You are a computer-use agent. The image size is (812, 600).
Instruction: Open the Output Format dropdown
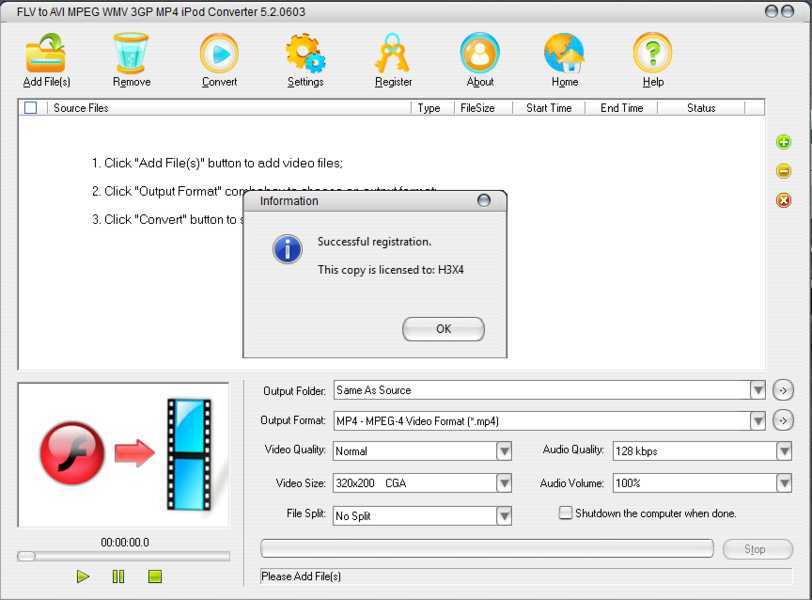point(757,420)
